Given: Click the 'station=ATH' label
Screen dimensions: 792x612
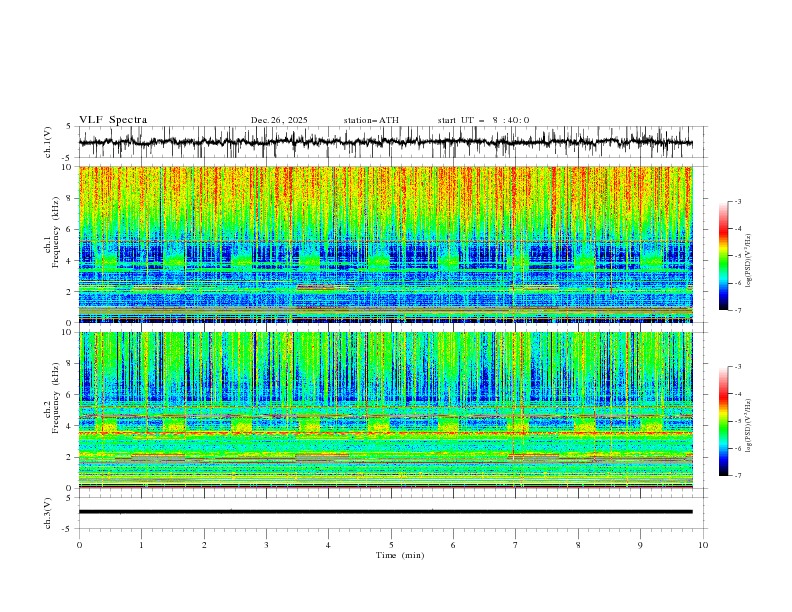Looking at the screenshot, I should point(371,120).
